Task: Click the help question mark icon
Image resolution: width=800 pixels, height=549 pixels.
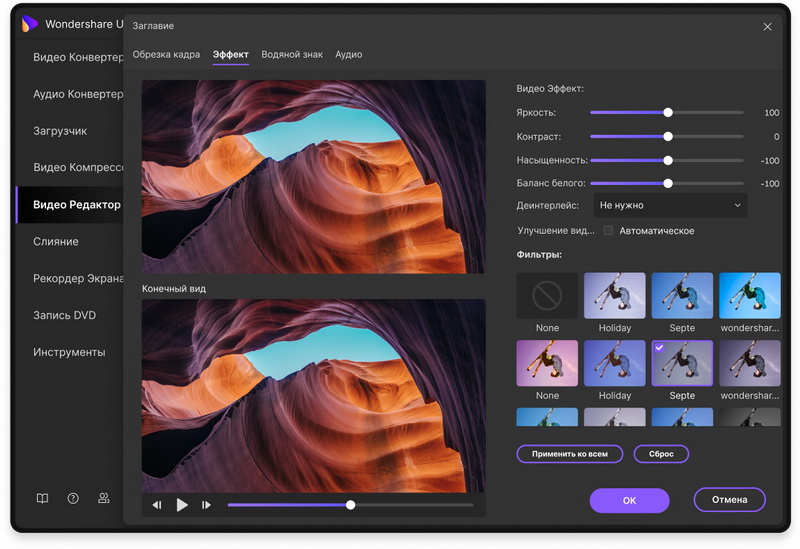Action: coord(73,498)
